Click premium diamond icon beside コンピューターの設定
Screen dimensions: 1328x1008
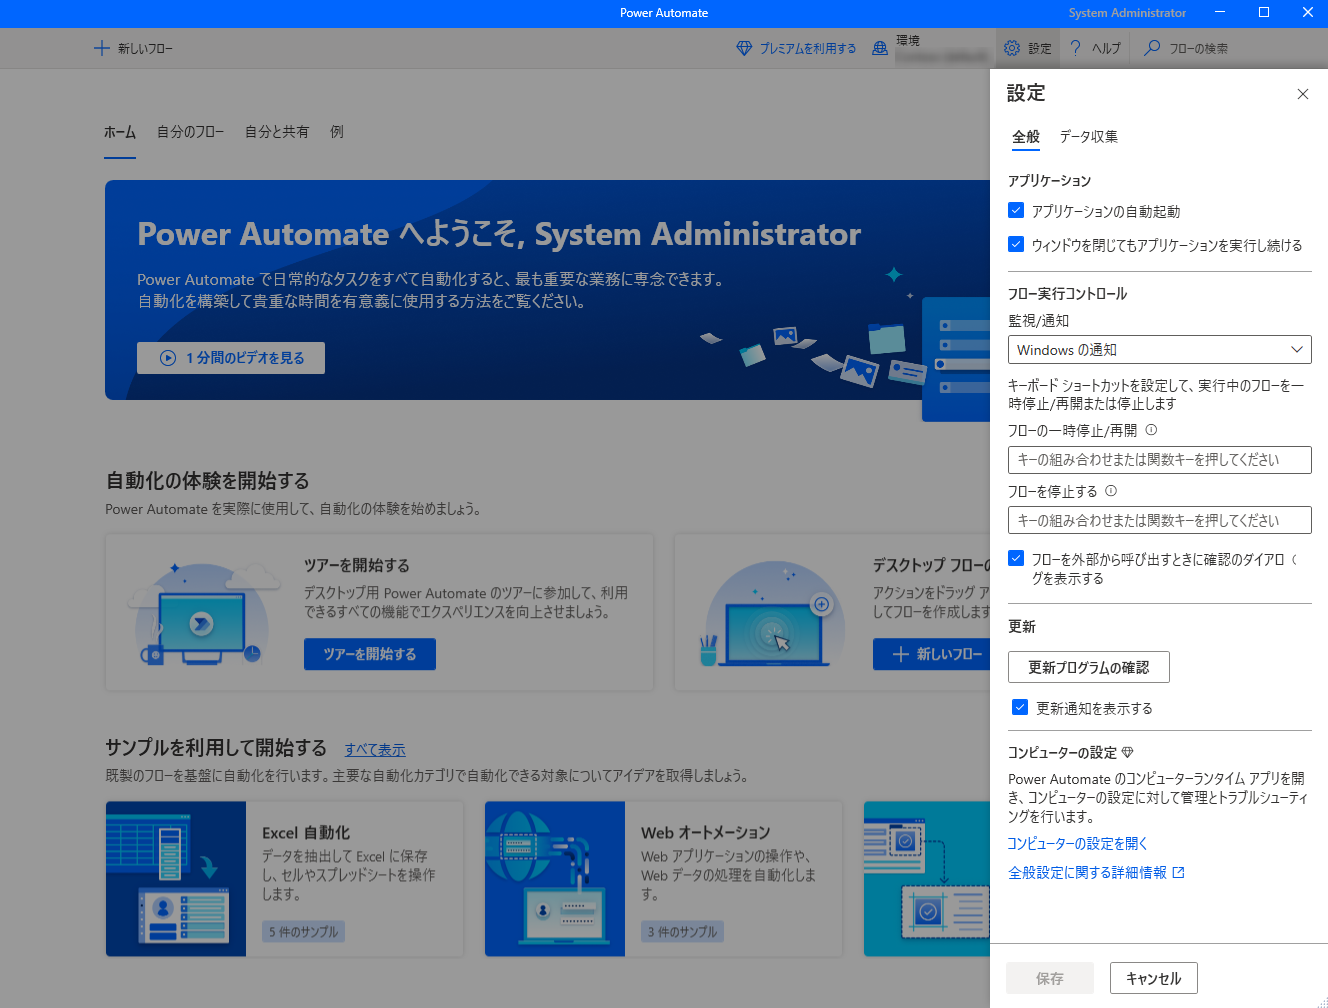coord(1128,752)
